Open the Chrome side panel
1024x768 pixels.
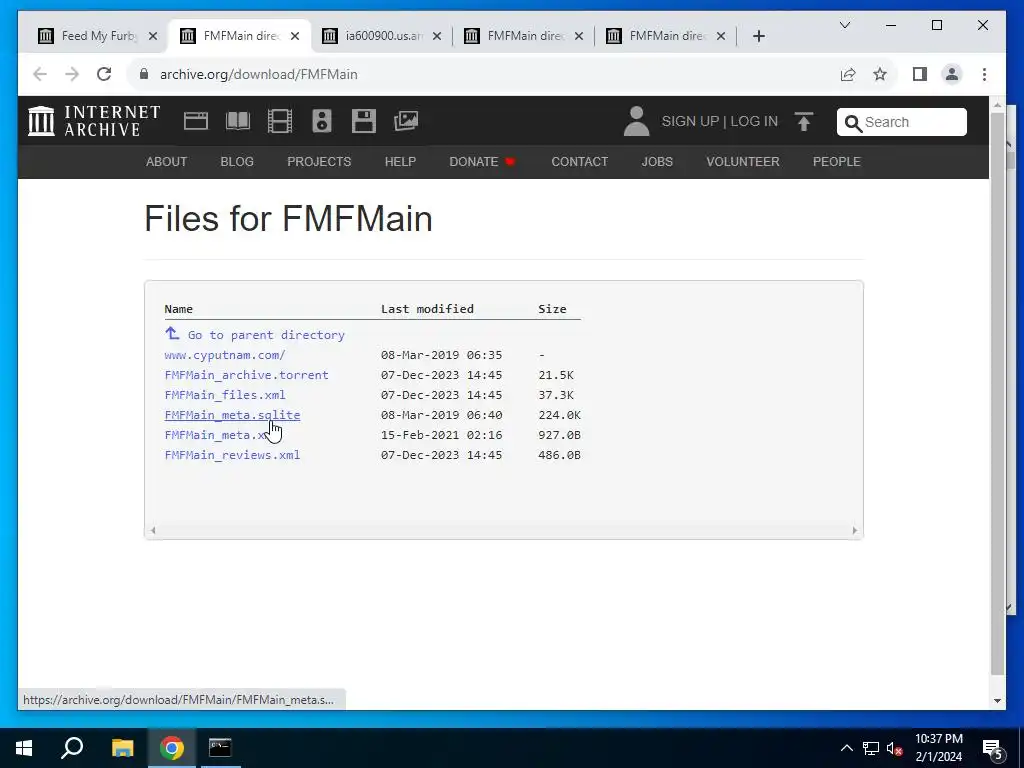point(920,74)
